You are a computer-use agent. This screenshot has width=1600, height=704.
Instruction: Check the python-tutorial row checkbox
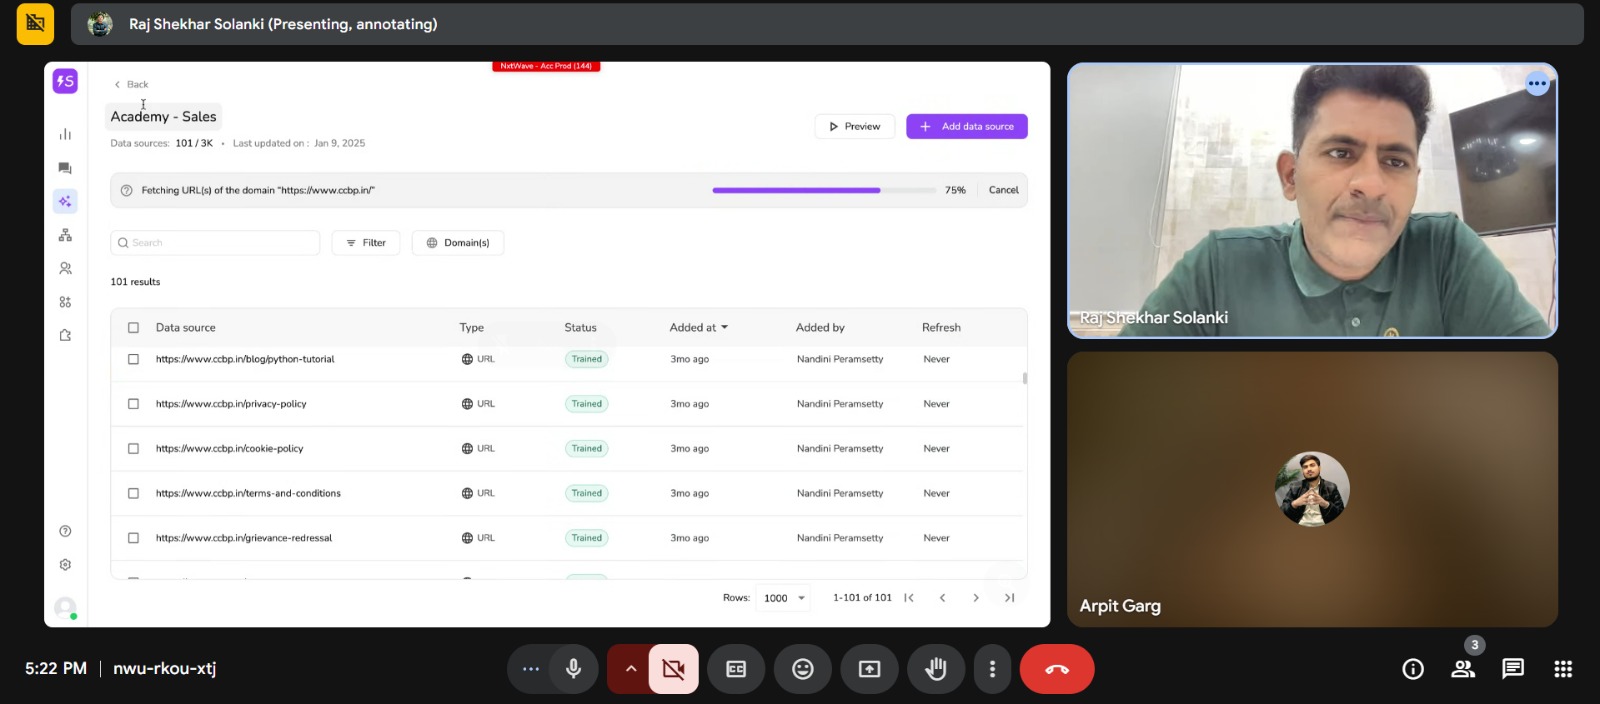click(133, 359)
